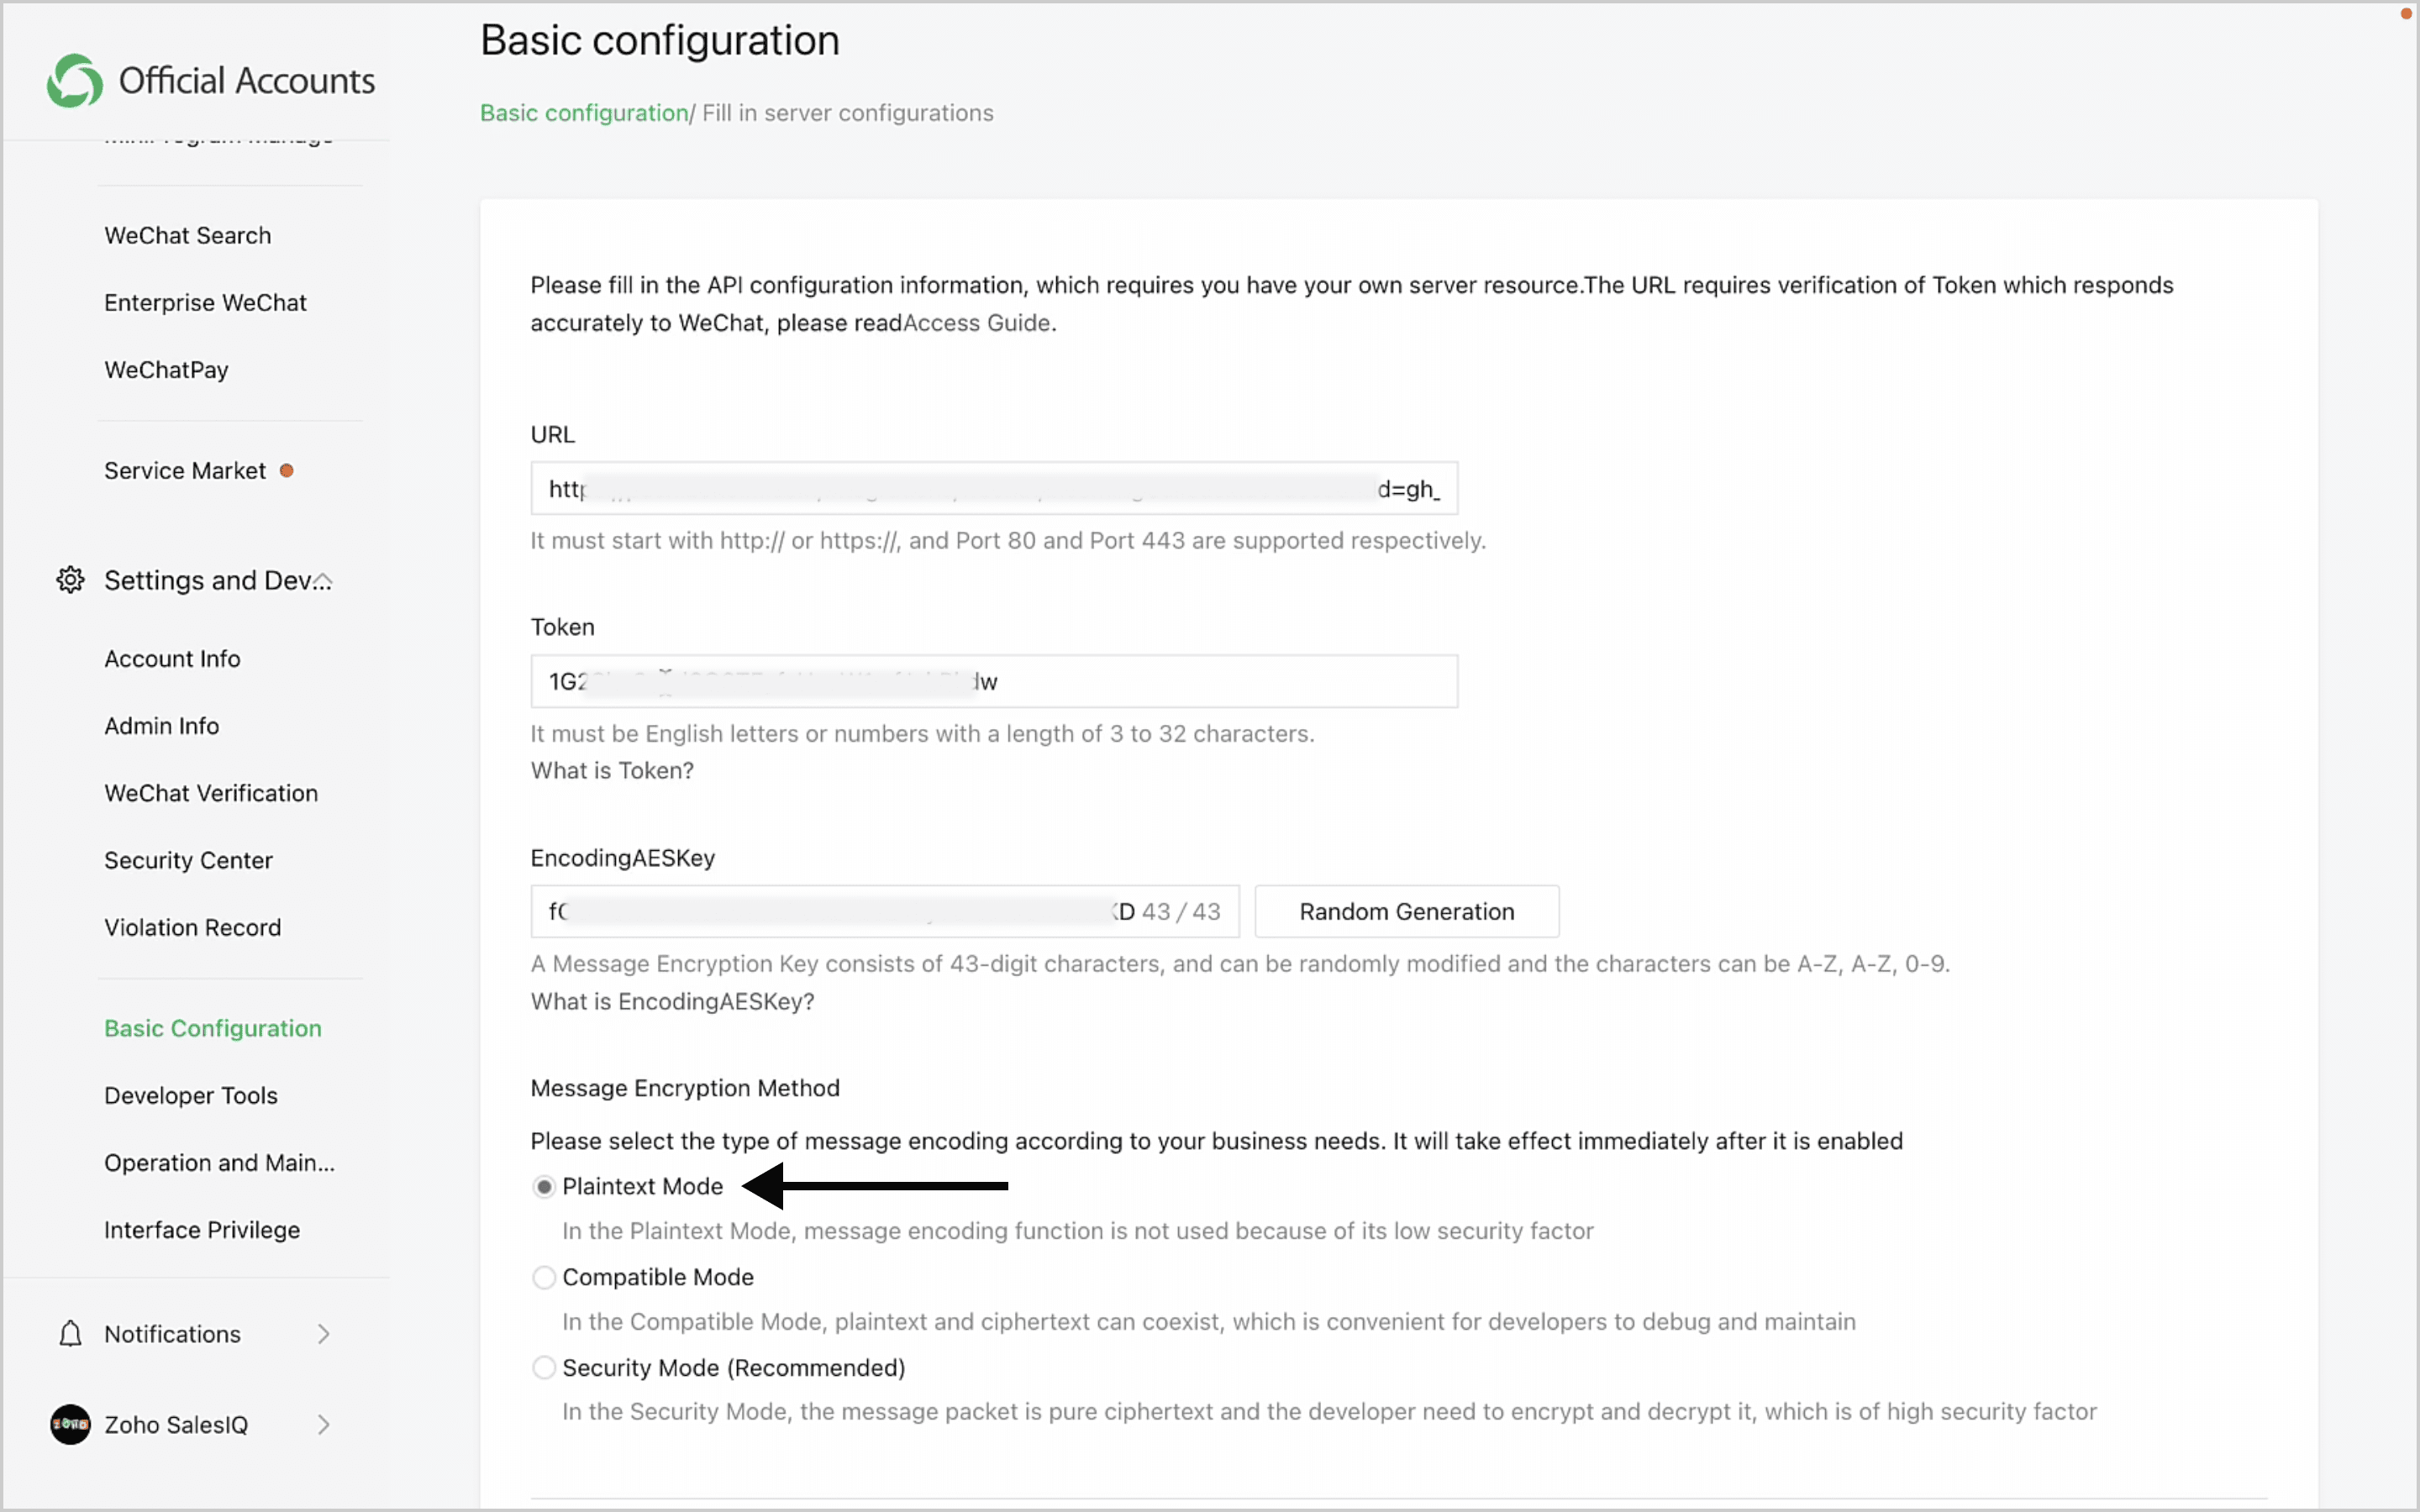
Task: Focus the EncodingAESKey input field
Action: pos(885,911)
